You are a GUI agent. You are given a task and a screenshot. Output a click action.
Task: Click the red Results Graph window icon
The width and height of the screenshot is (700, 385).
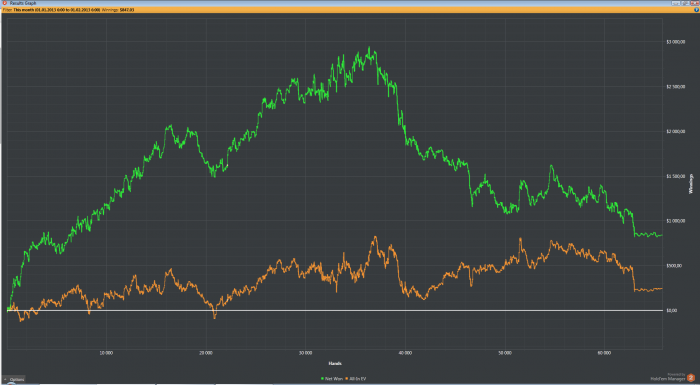pyautogui.click(x=4, y=3)
